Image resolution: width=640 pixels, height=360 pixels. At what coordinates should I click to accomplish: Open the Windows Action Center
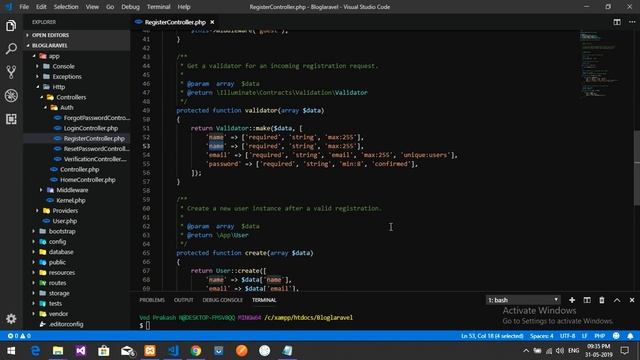[x=624, y=351]
